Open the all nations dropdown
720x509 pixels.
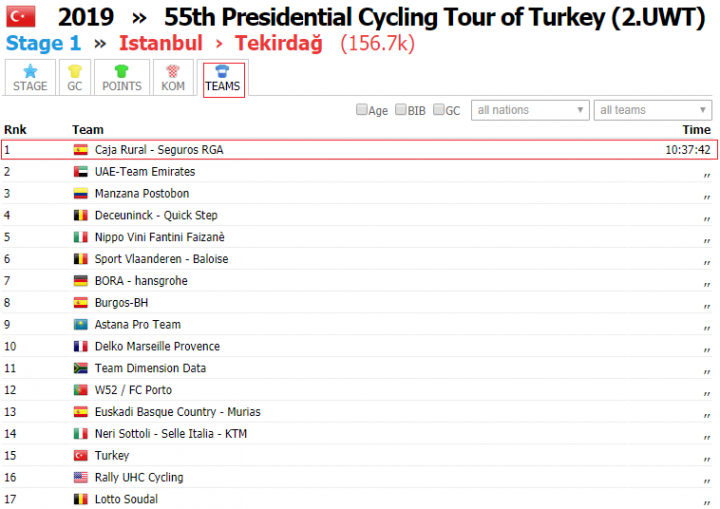pyautogui.click(x=530, y=110)
